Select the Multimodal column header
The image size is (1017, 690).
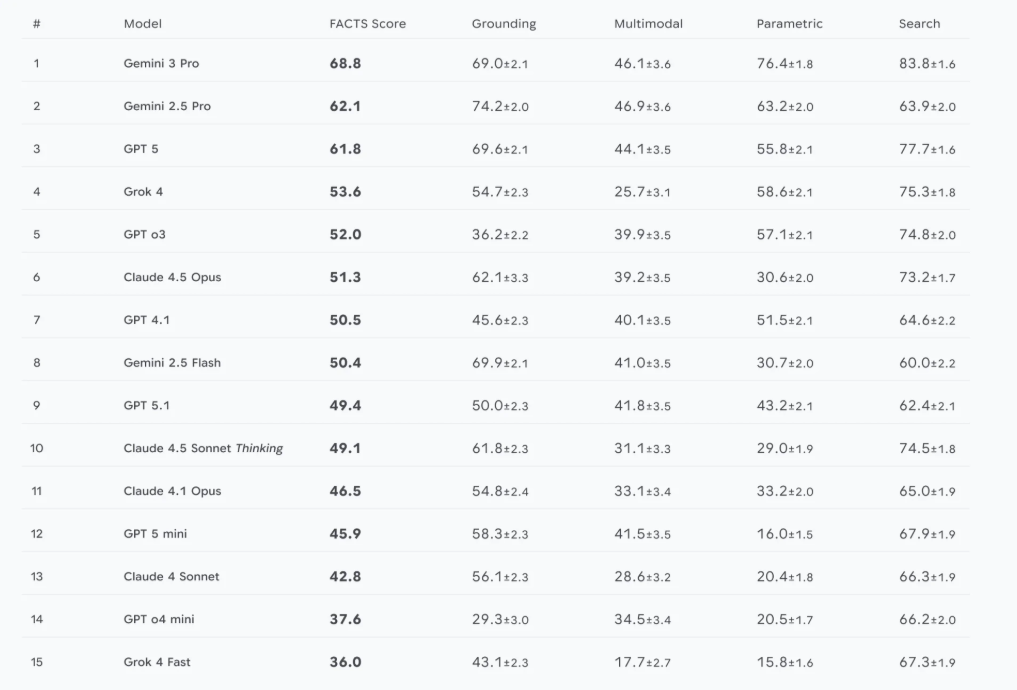coord(648,24)
